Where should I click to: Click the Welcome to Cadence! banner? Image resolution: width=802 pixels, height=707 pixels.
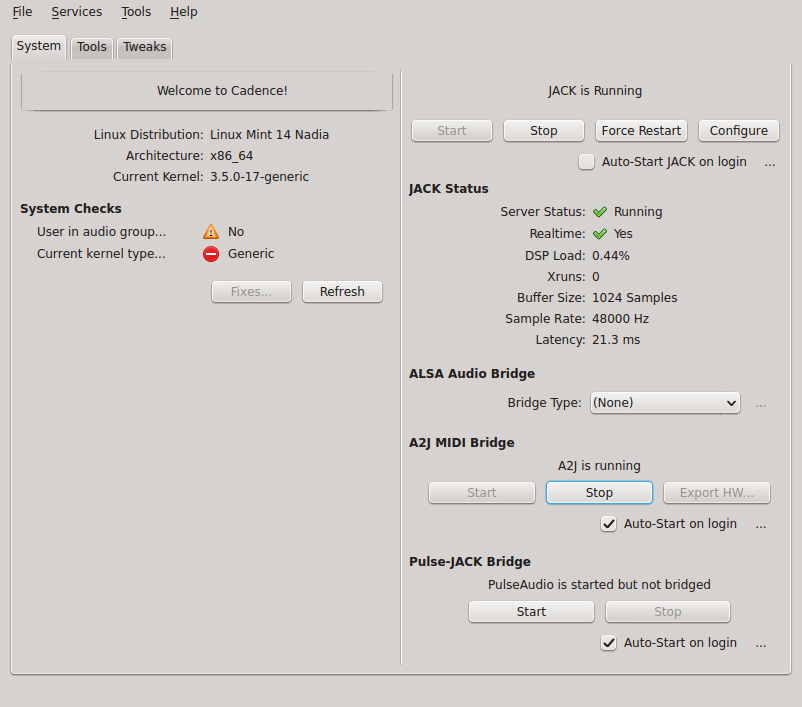click(207, 91)
